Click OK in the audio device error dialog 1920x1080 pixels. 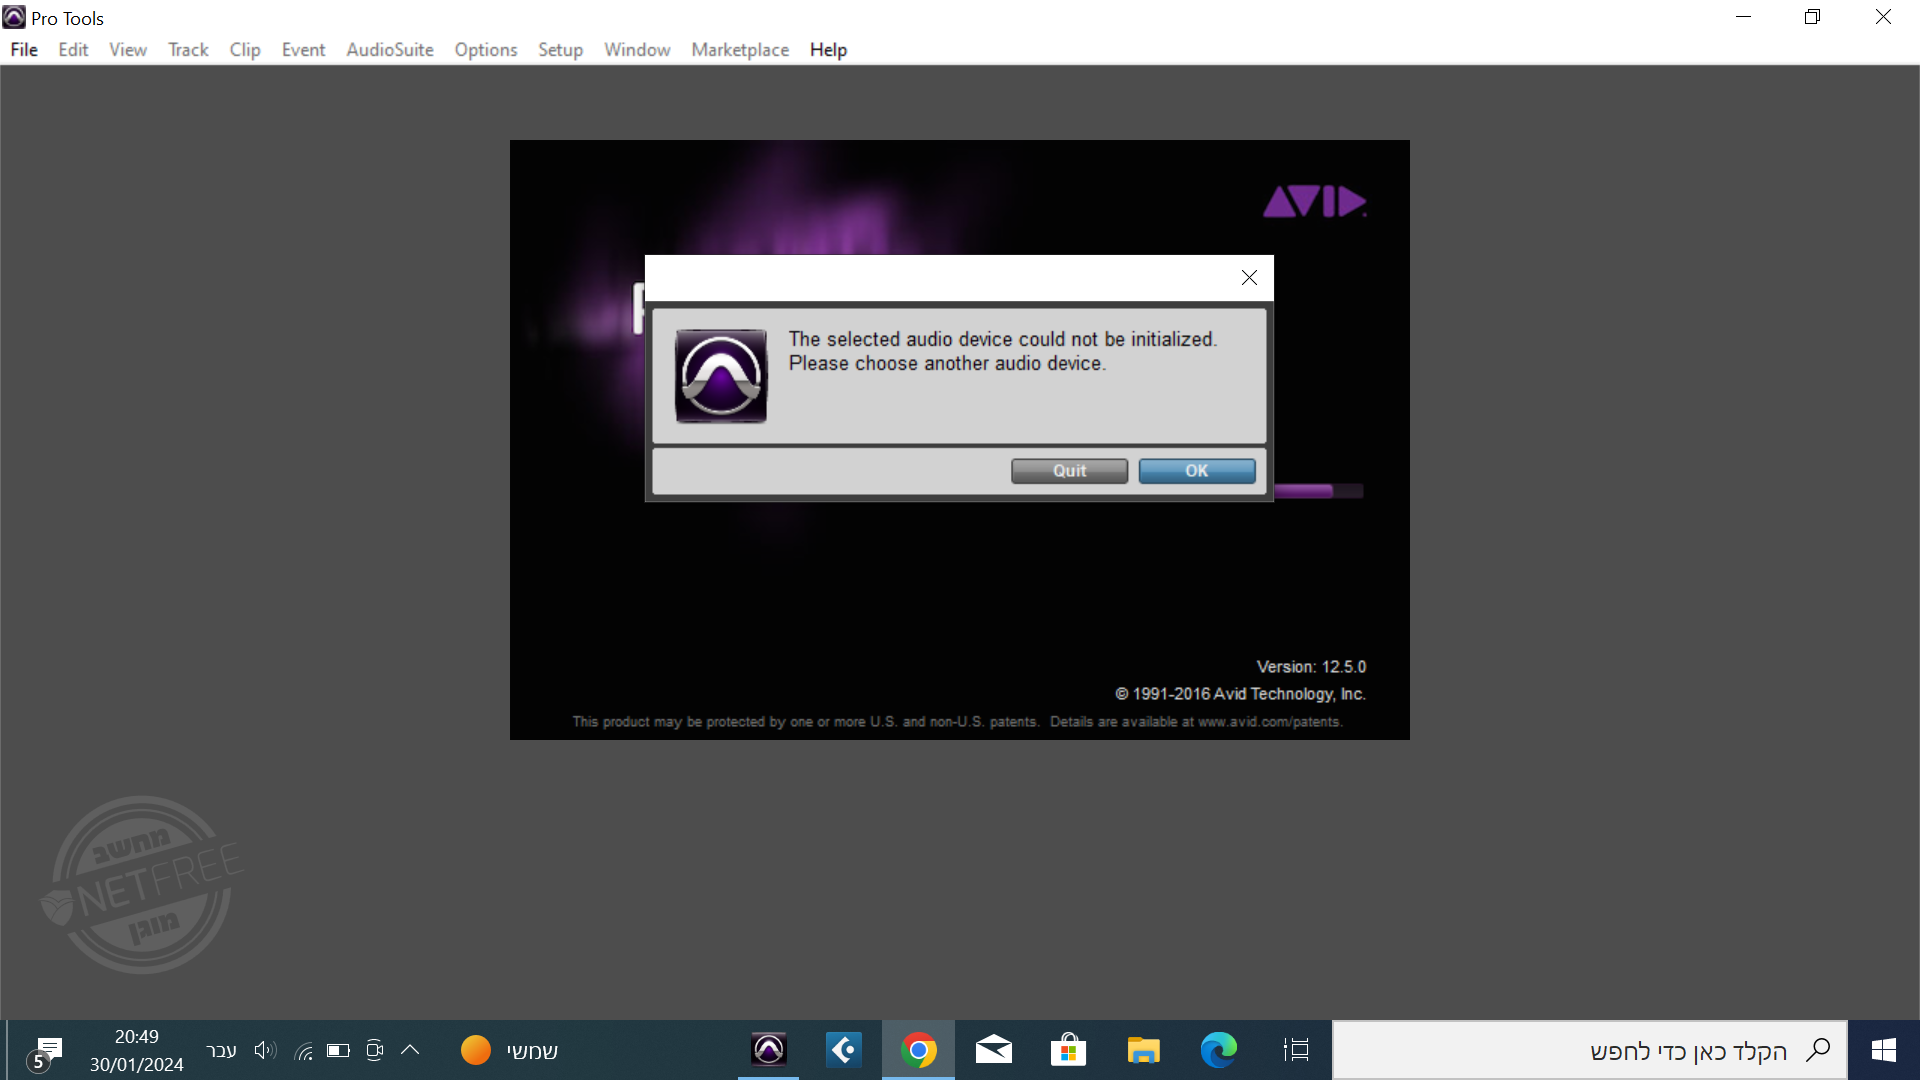pyautogui.click(x=1197, y=471)
